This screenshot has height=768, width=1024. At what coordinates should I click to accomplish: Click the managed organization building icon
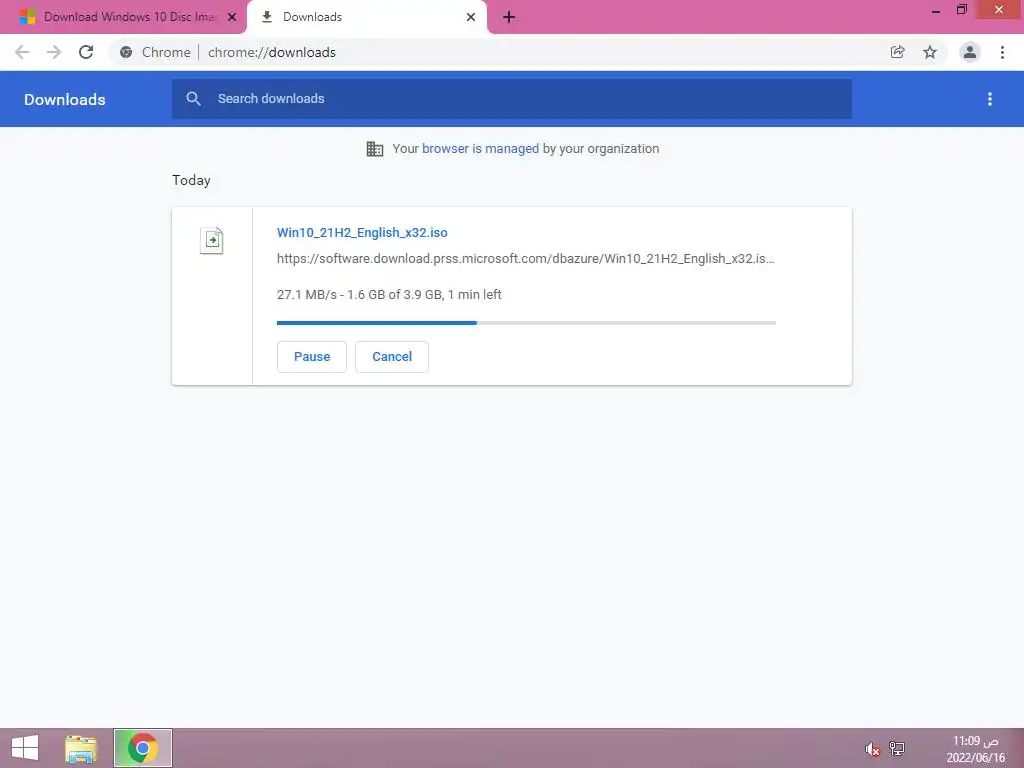point(375,149)
